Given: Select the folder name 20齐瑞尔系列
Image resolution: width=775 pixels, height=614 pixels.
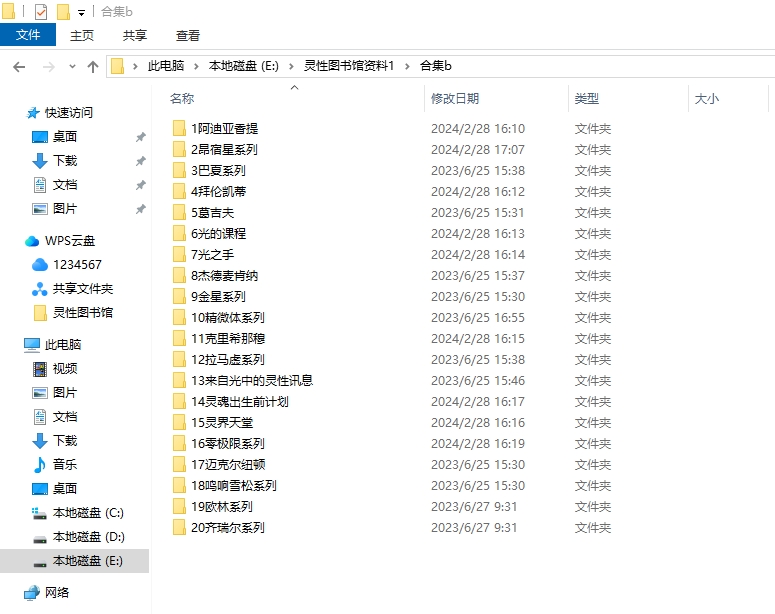Looking at the screenshot, I should [x=228, y=527].
